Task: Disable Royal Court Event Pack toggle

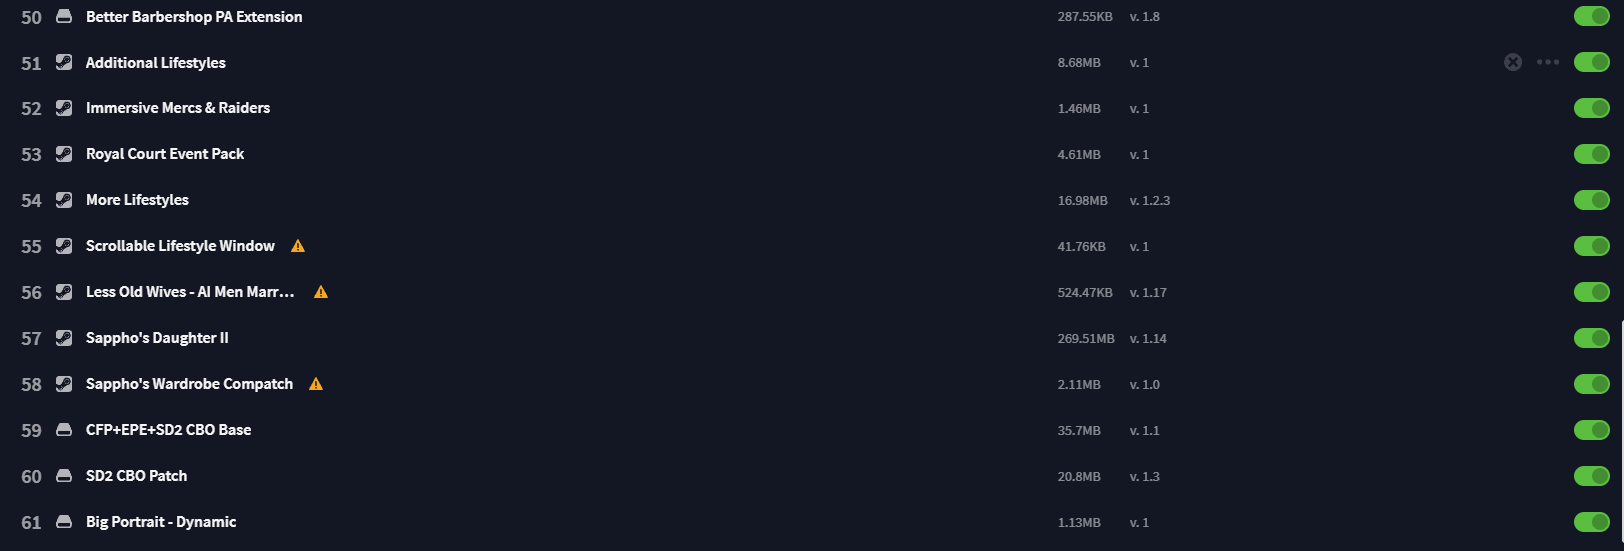Action: (1591, 154)
